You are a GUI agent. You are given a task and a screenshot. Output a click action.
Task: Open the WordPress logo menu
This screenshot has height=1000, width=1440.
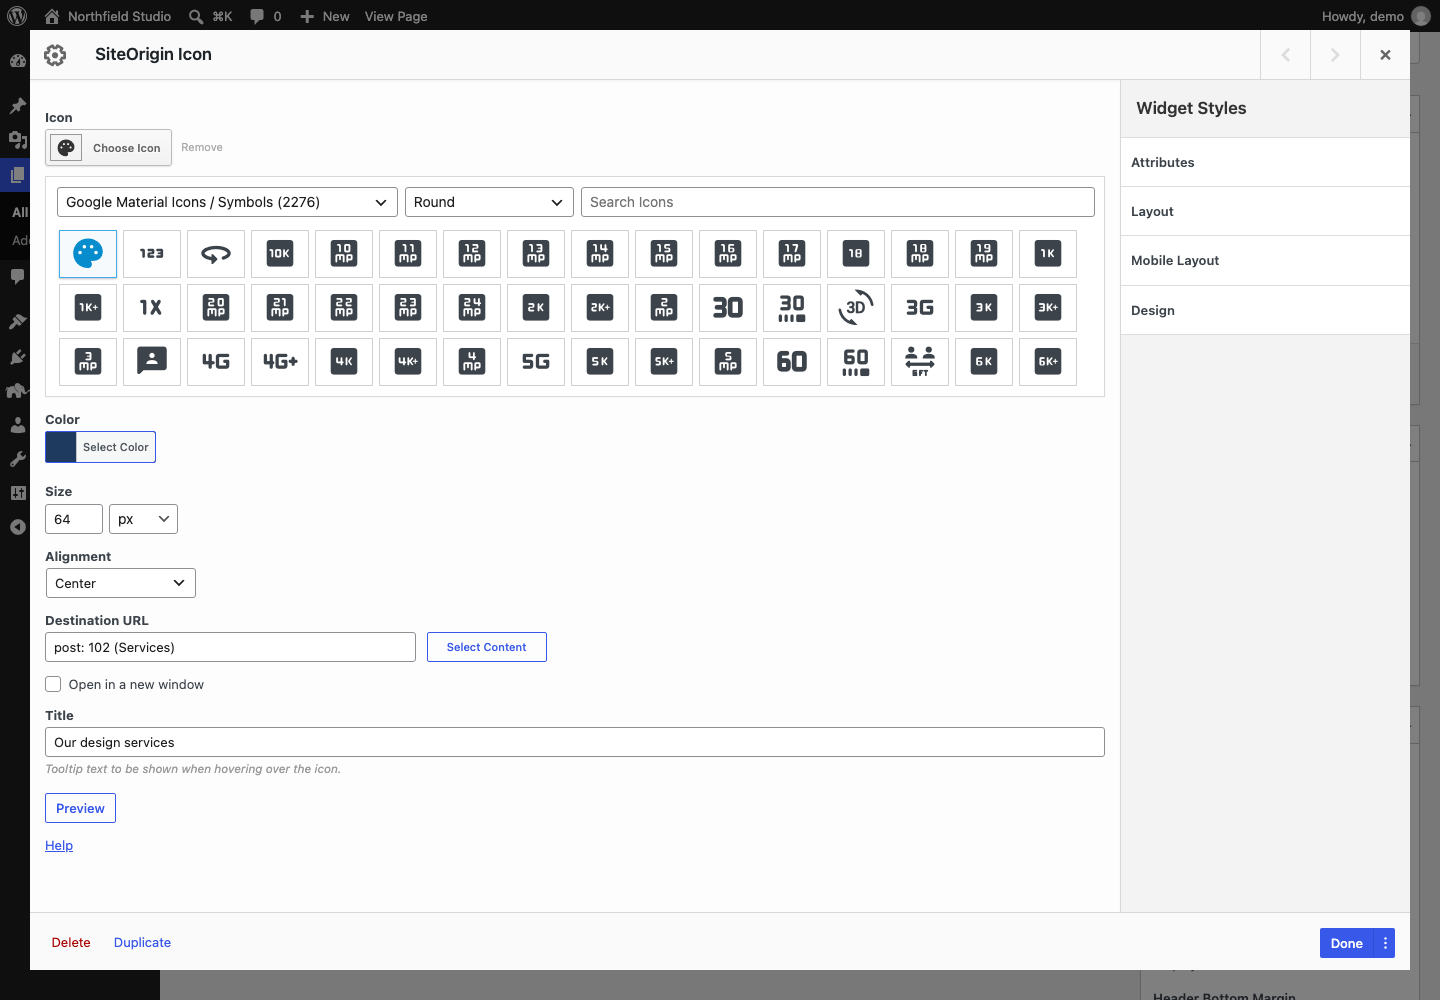pyautogui.click(x=17, y=16)
